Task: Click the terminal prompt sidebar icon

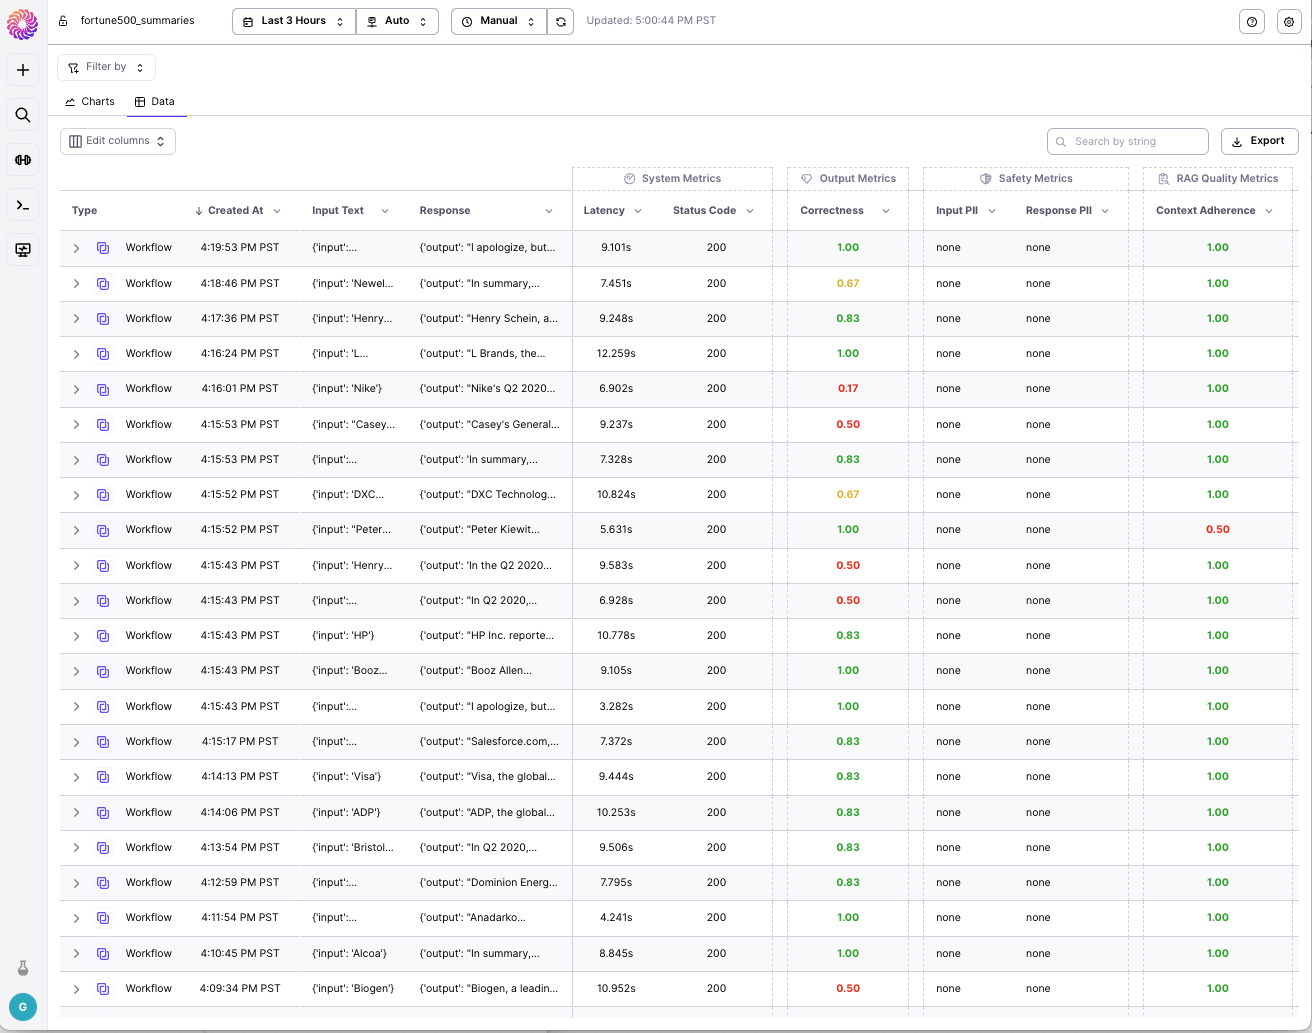Action: coord(23,205)
